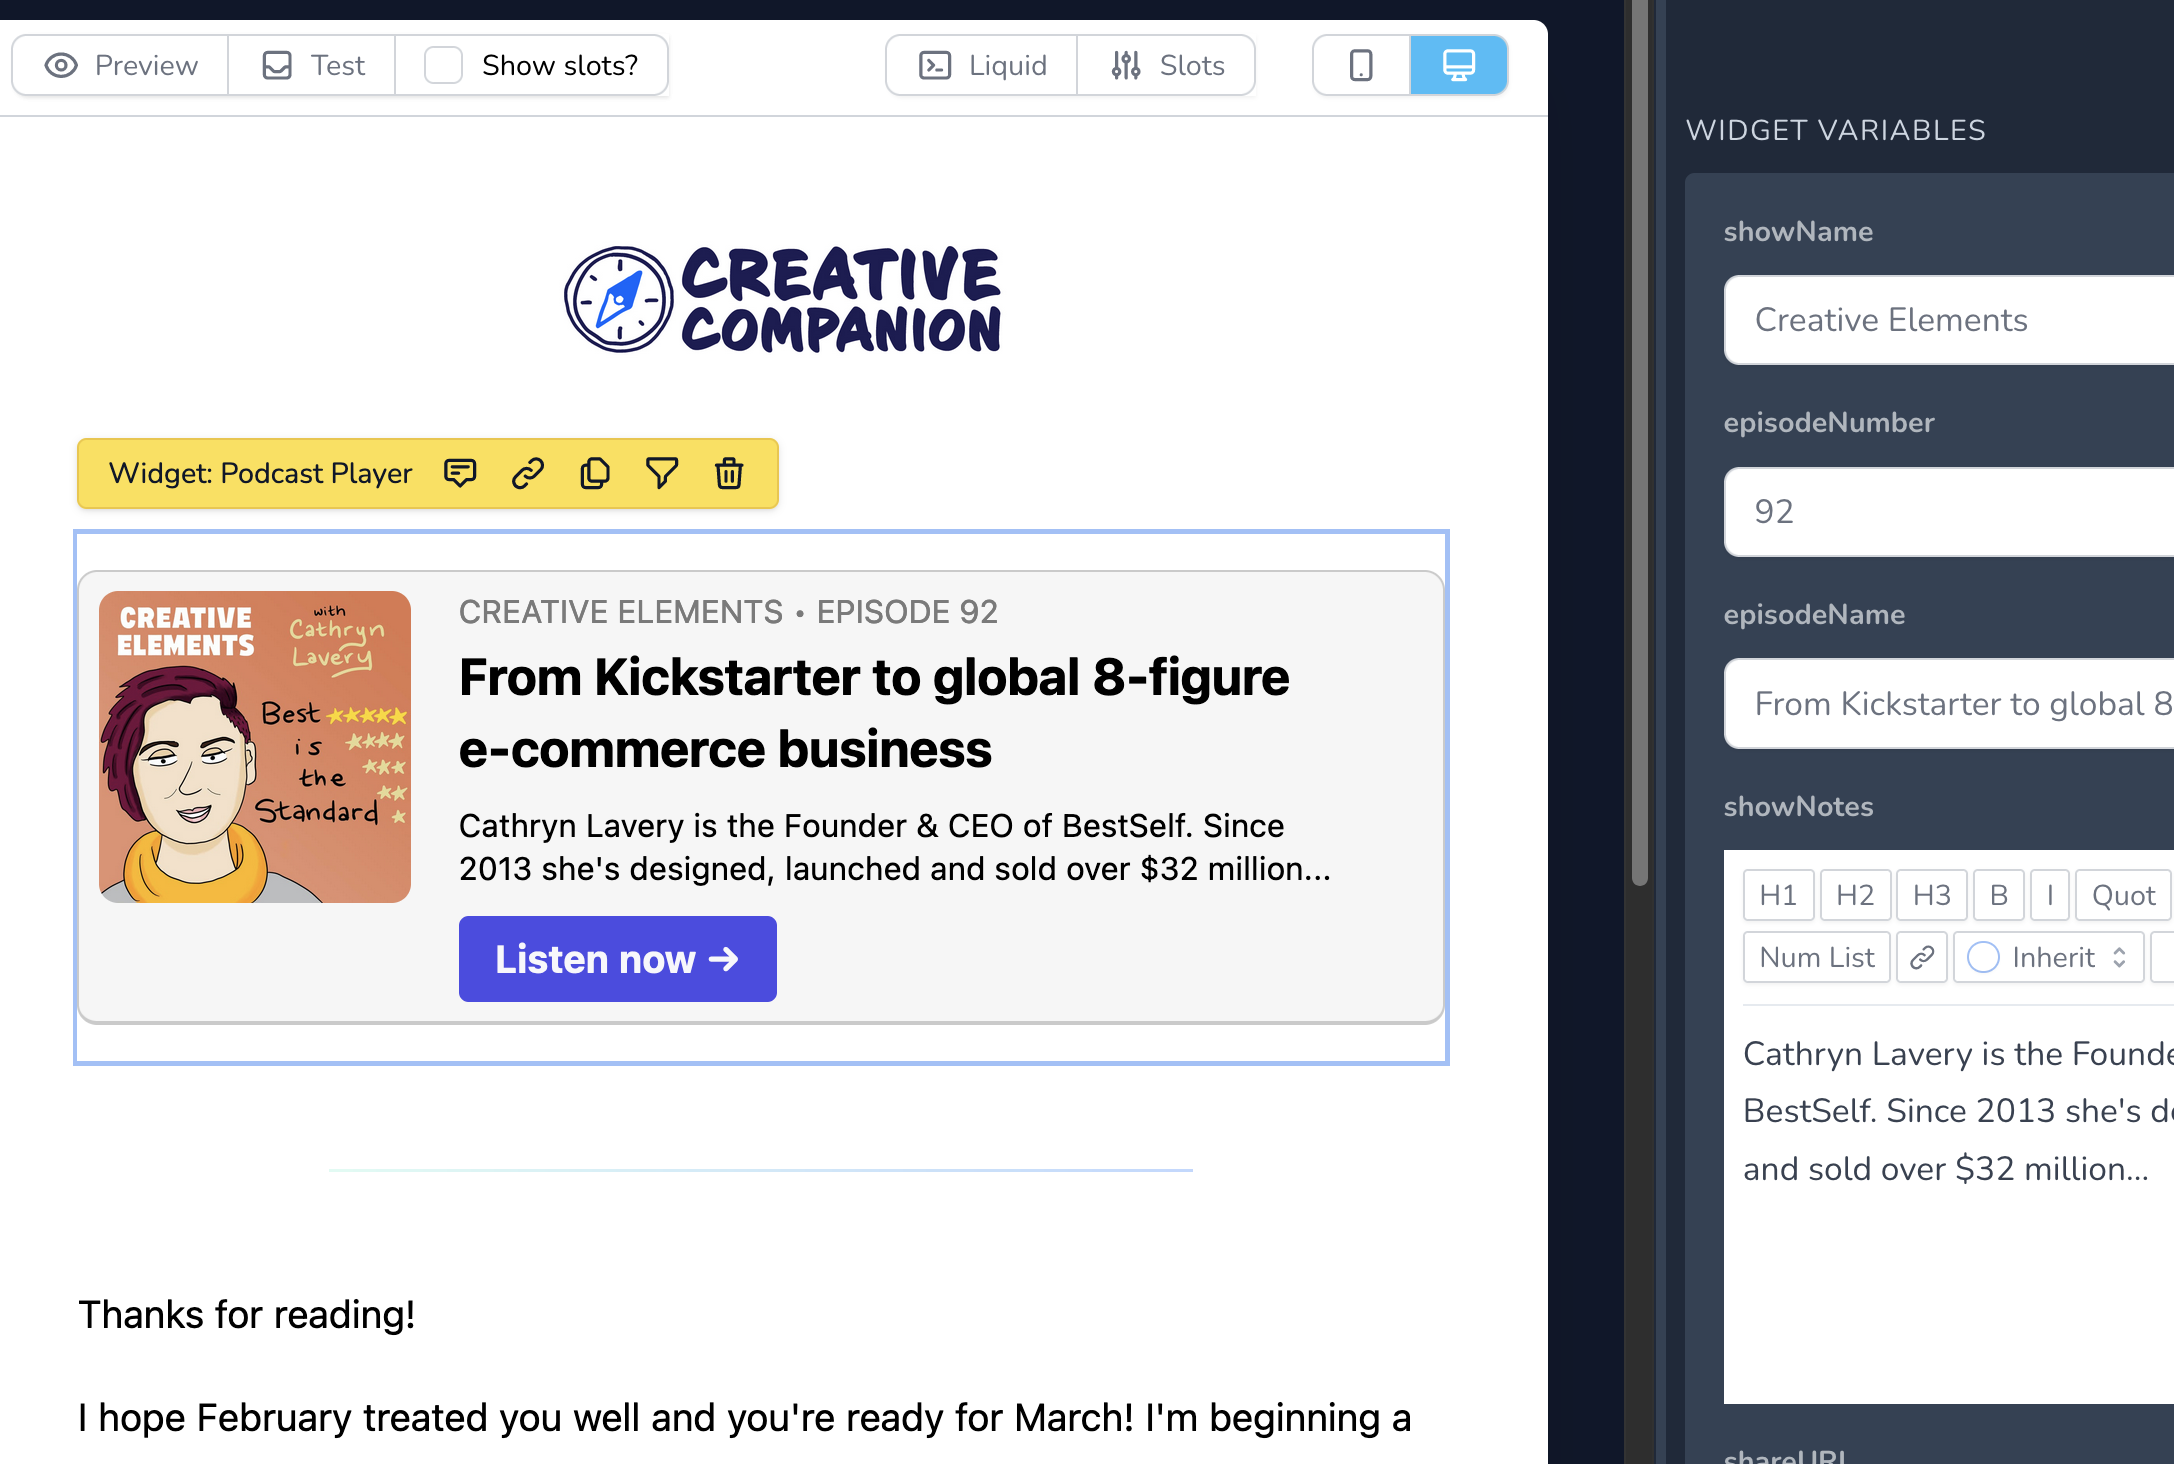Image resolution: width=2174 pixels, height=1464 pixels.
Task: Delete the Podcast Player widget with trash icon
Action: pos(729,473)
